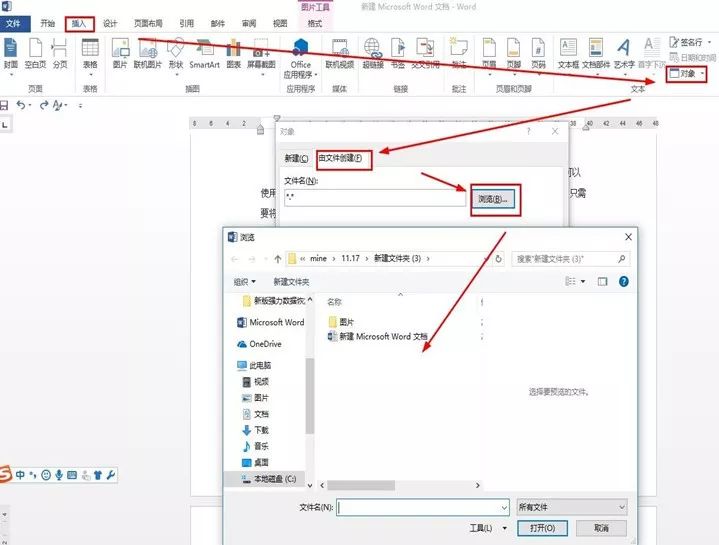Screen dimensions: 719x545
Task: Open the view options dropdown
Action: point(583,281)
